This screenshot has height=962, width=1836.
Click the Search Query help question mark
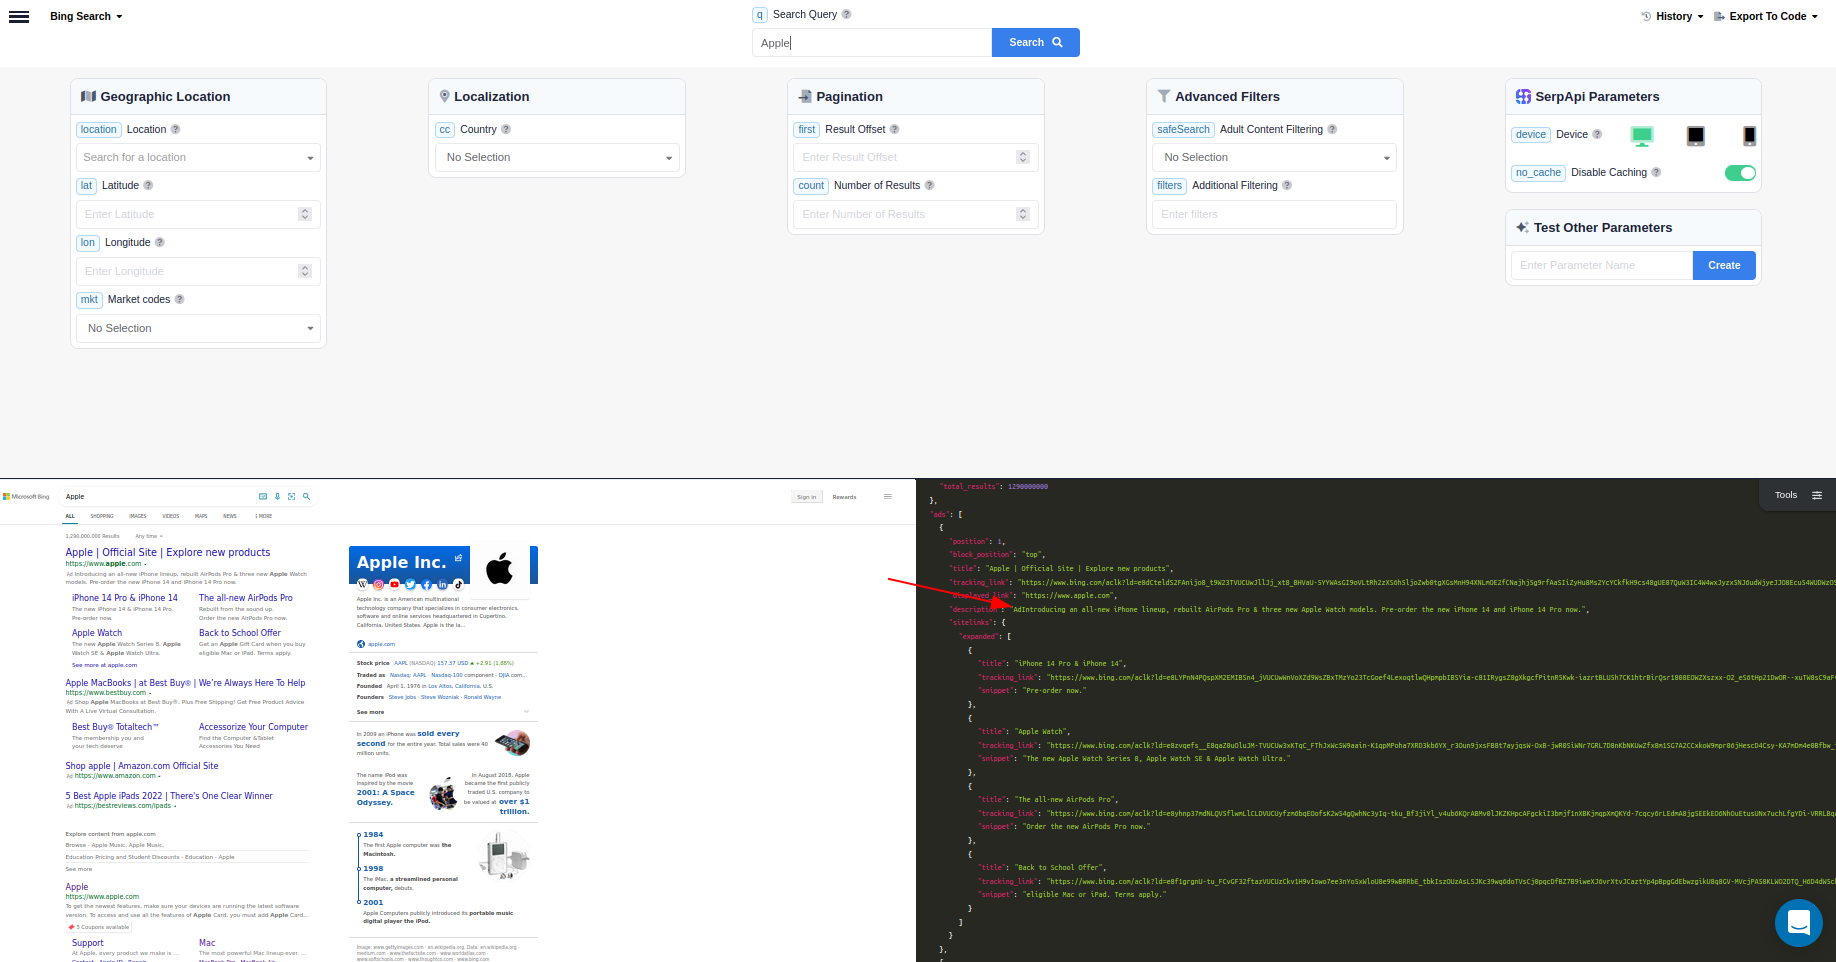click(x=846, y=14)
